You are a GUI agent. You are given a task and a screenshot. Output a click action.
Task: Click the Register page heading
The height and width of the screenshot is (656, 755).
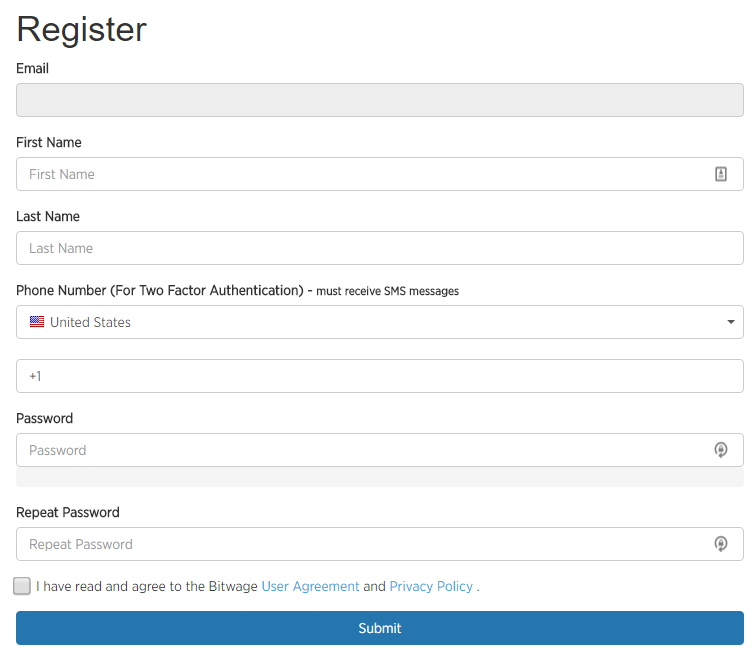tap(81, 30)
